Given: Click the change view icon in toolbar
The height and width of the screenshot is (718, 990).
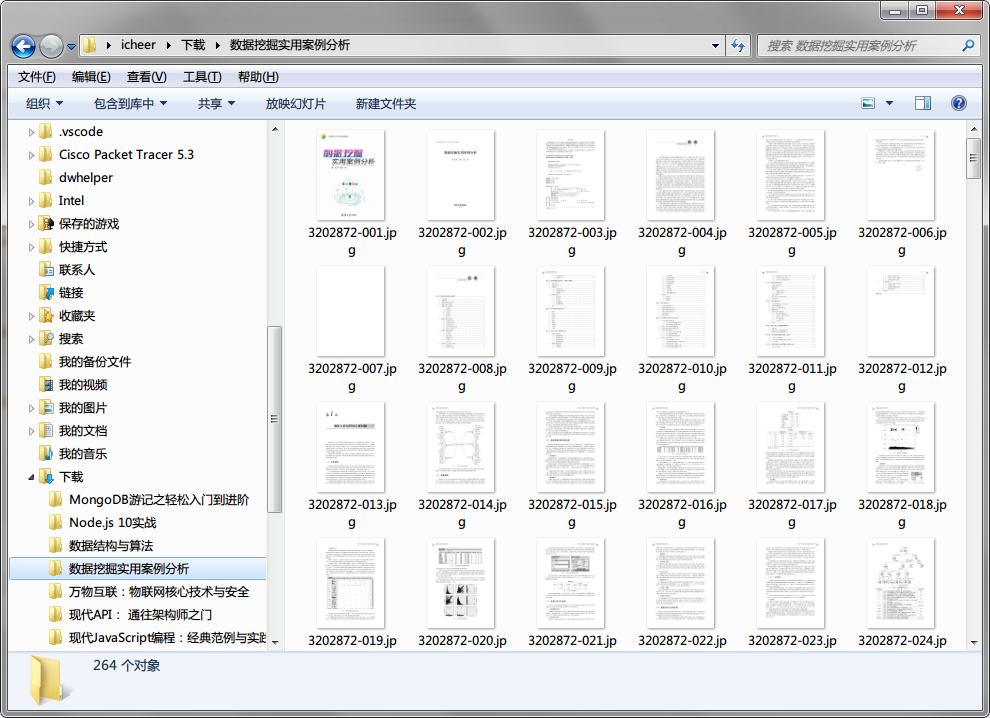Looking at the screenshot, I should click(868, 104).
